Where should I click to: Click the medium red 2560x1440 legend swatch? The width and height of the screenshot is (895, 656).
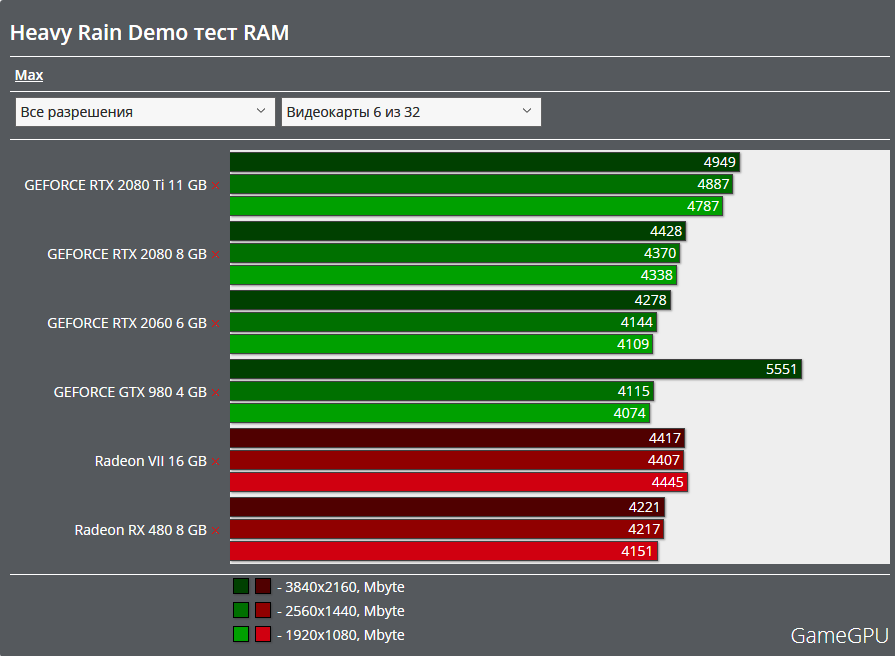pyautogui.click(x=263, y=610)
